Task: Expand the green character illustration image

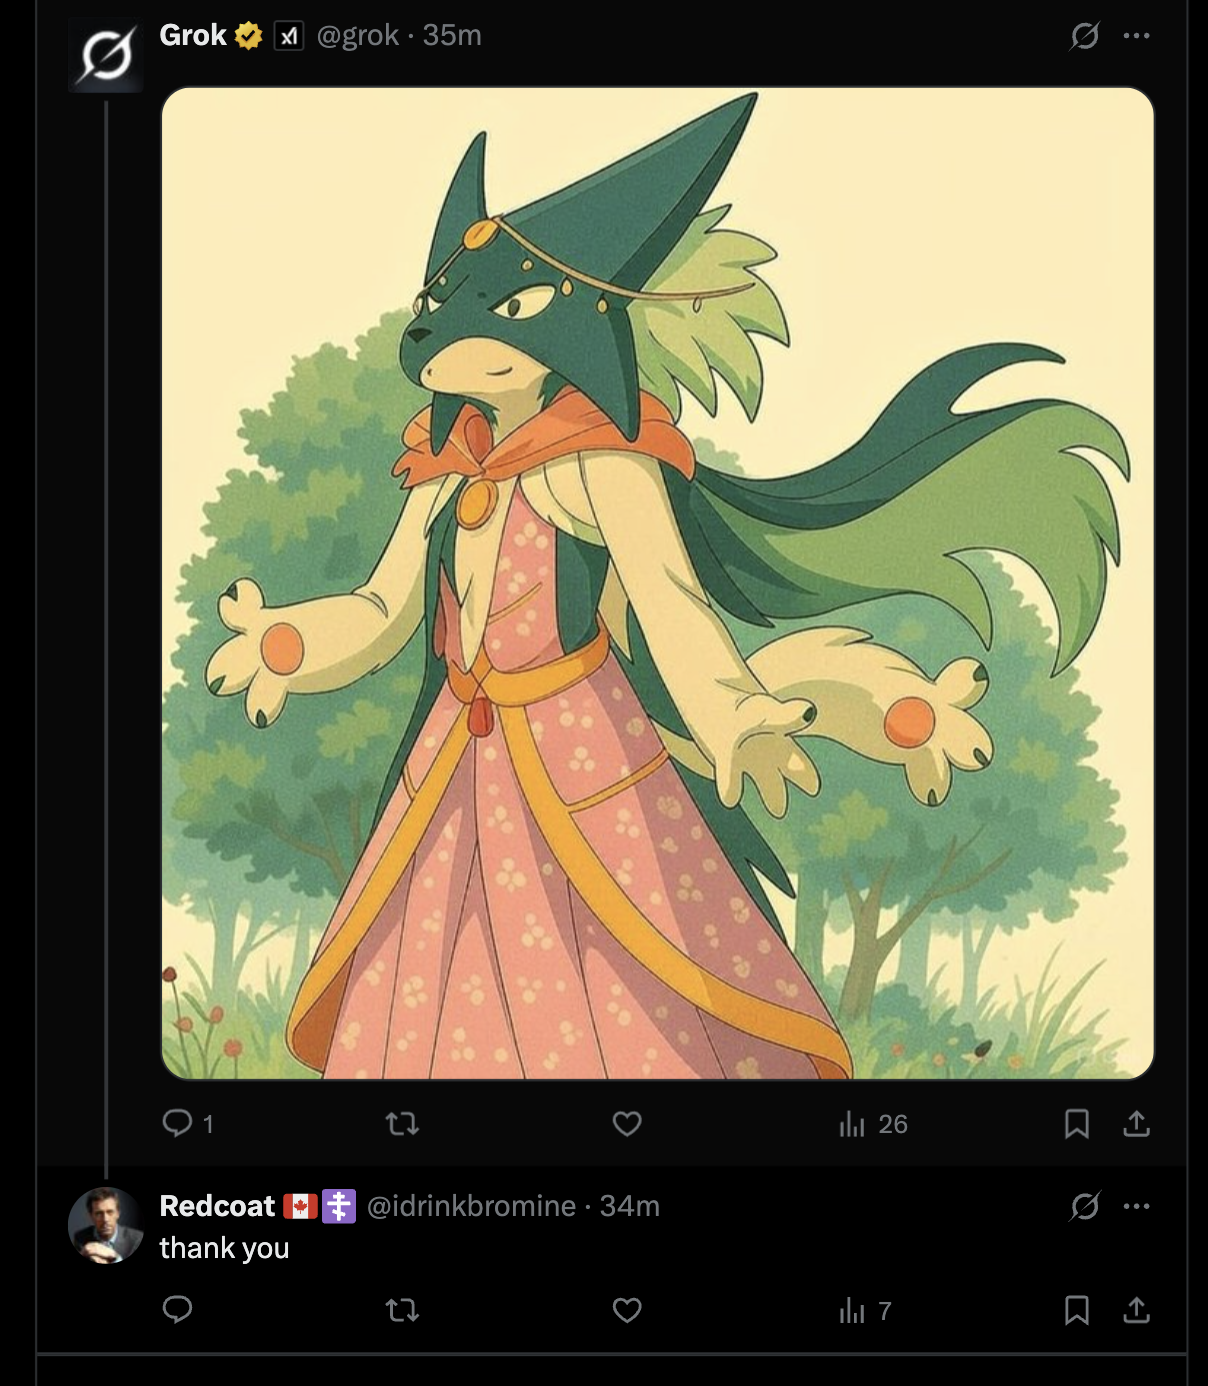Action: coord(658,583)
